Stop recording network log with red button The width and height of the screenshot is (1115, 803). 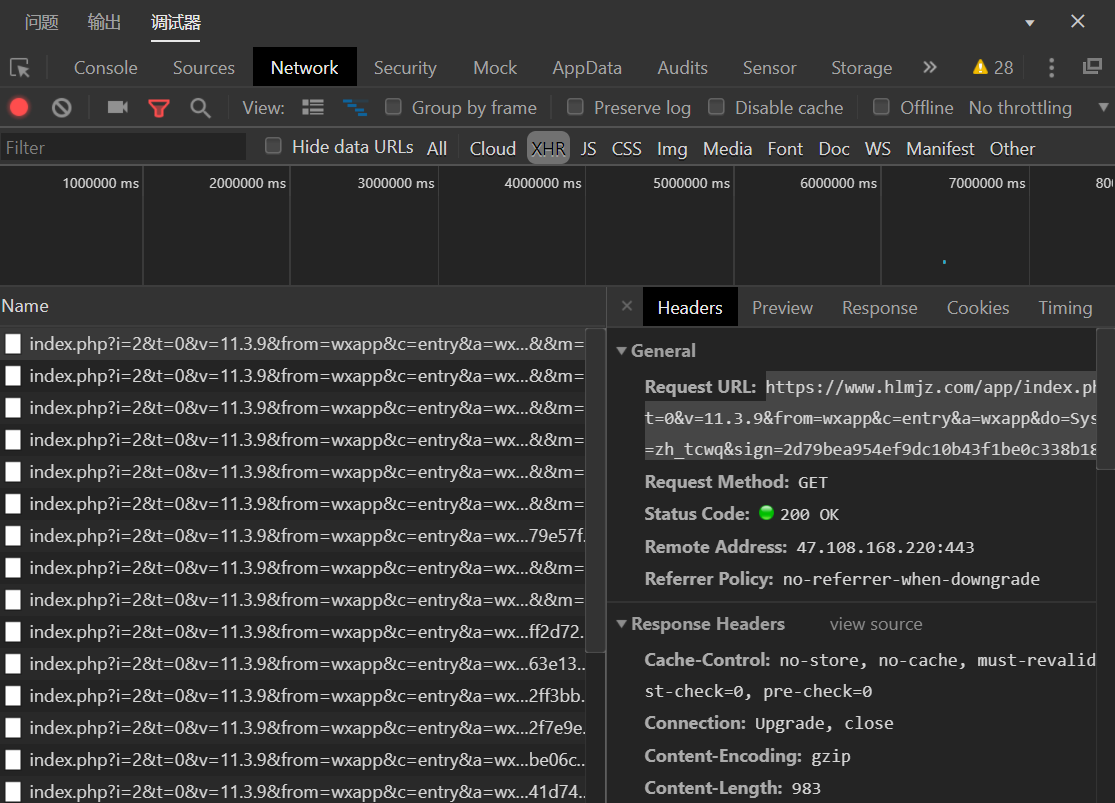pos(19,107)
